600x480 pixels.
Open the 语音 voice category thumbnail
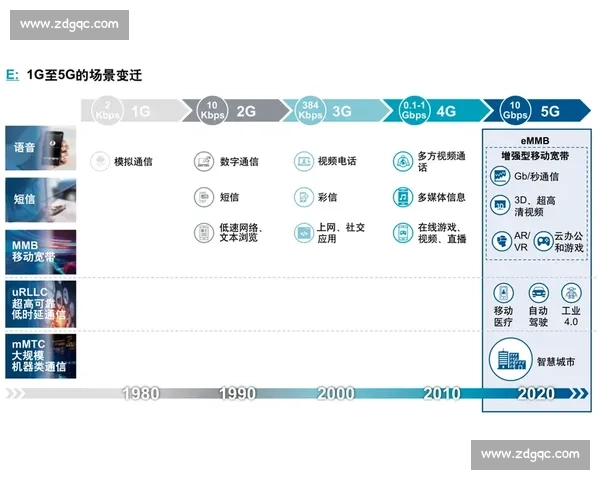point(41,148)
